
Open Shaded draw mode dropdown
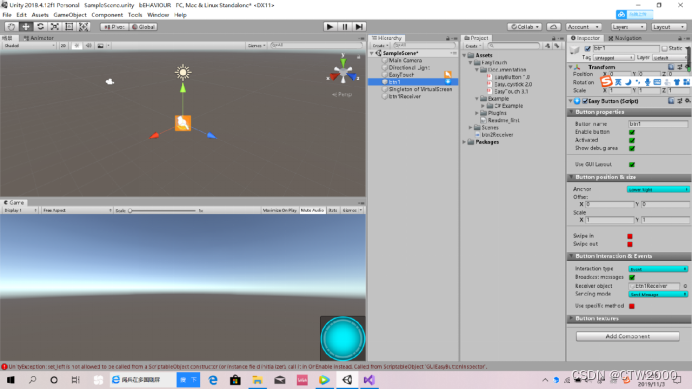[x=29, y=46]
